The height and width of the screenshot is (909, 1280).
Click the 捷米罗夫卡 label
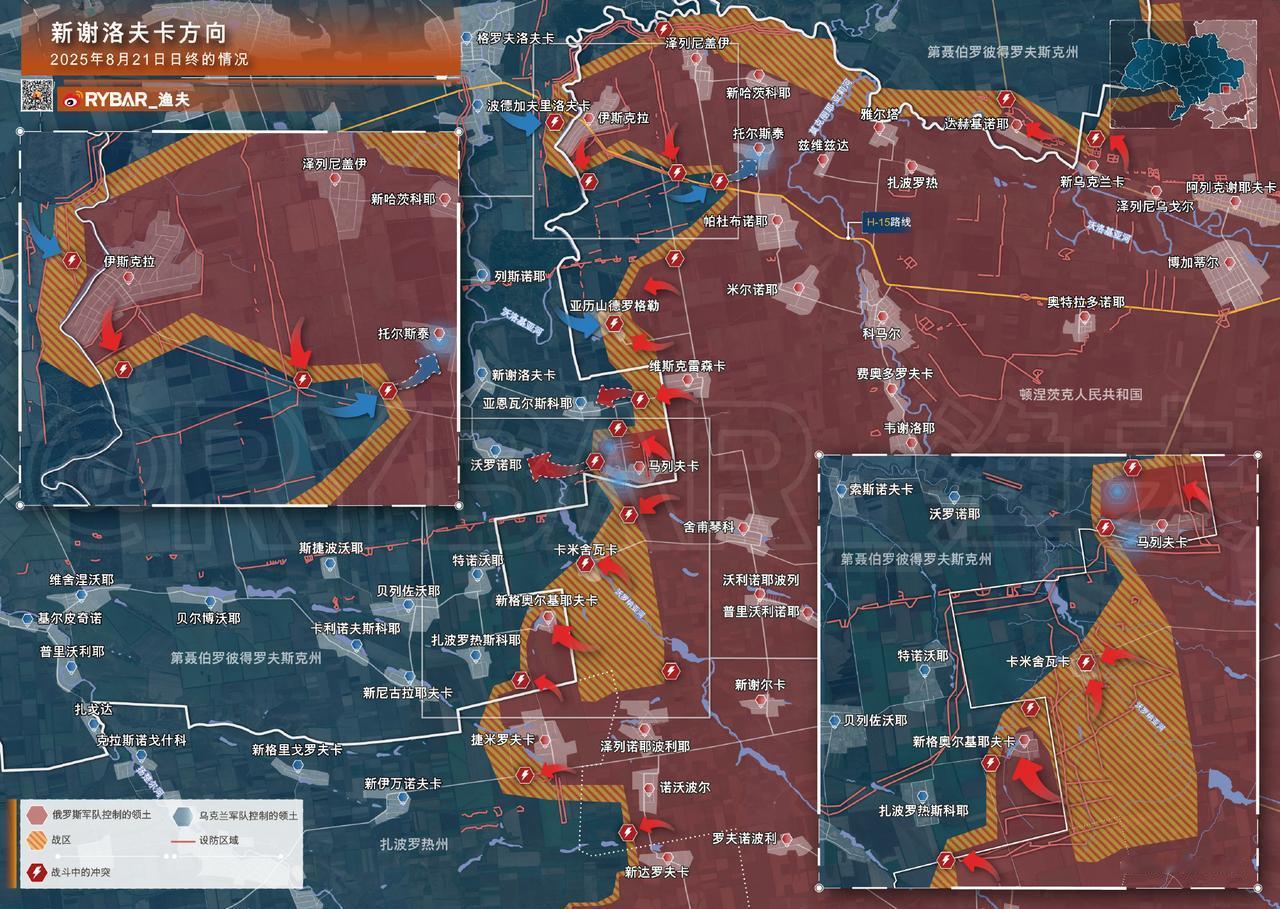tap(502, 741)
